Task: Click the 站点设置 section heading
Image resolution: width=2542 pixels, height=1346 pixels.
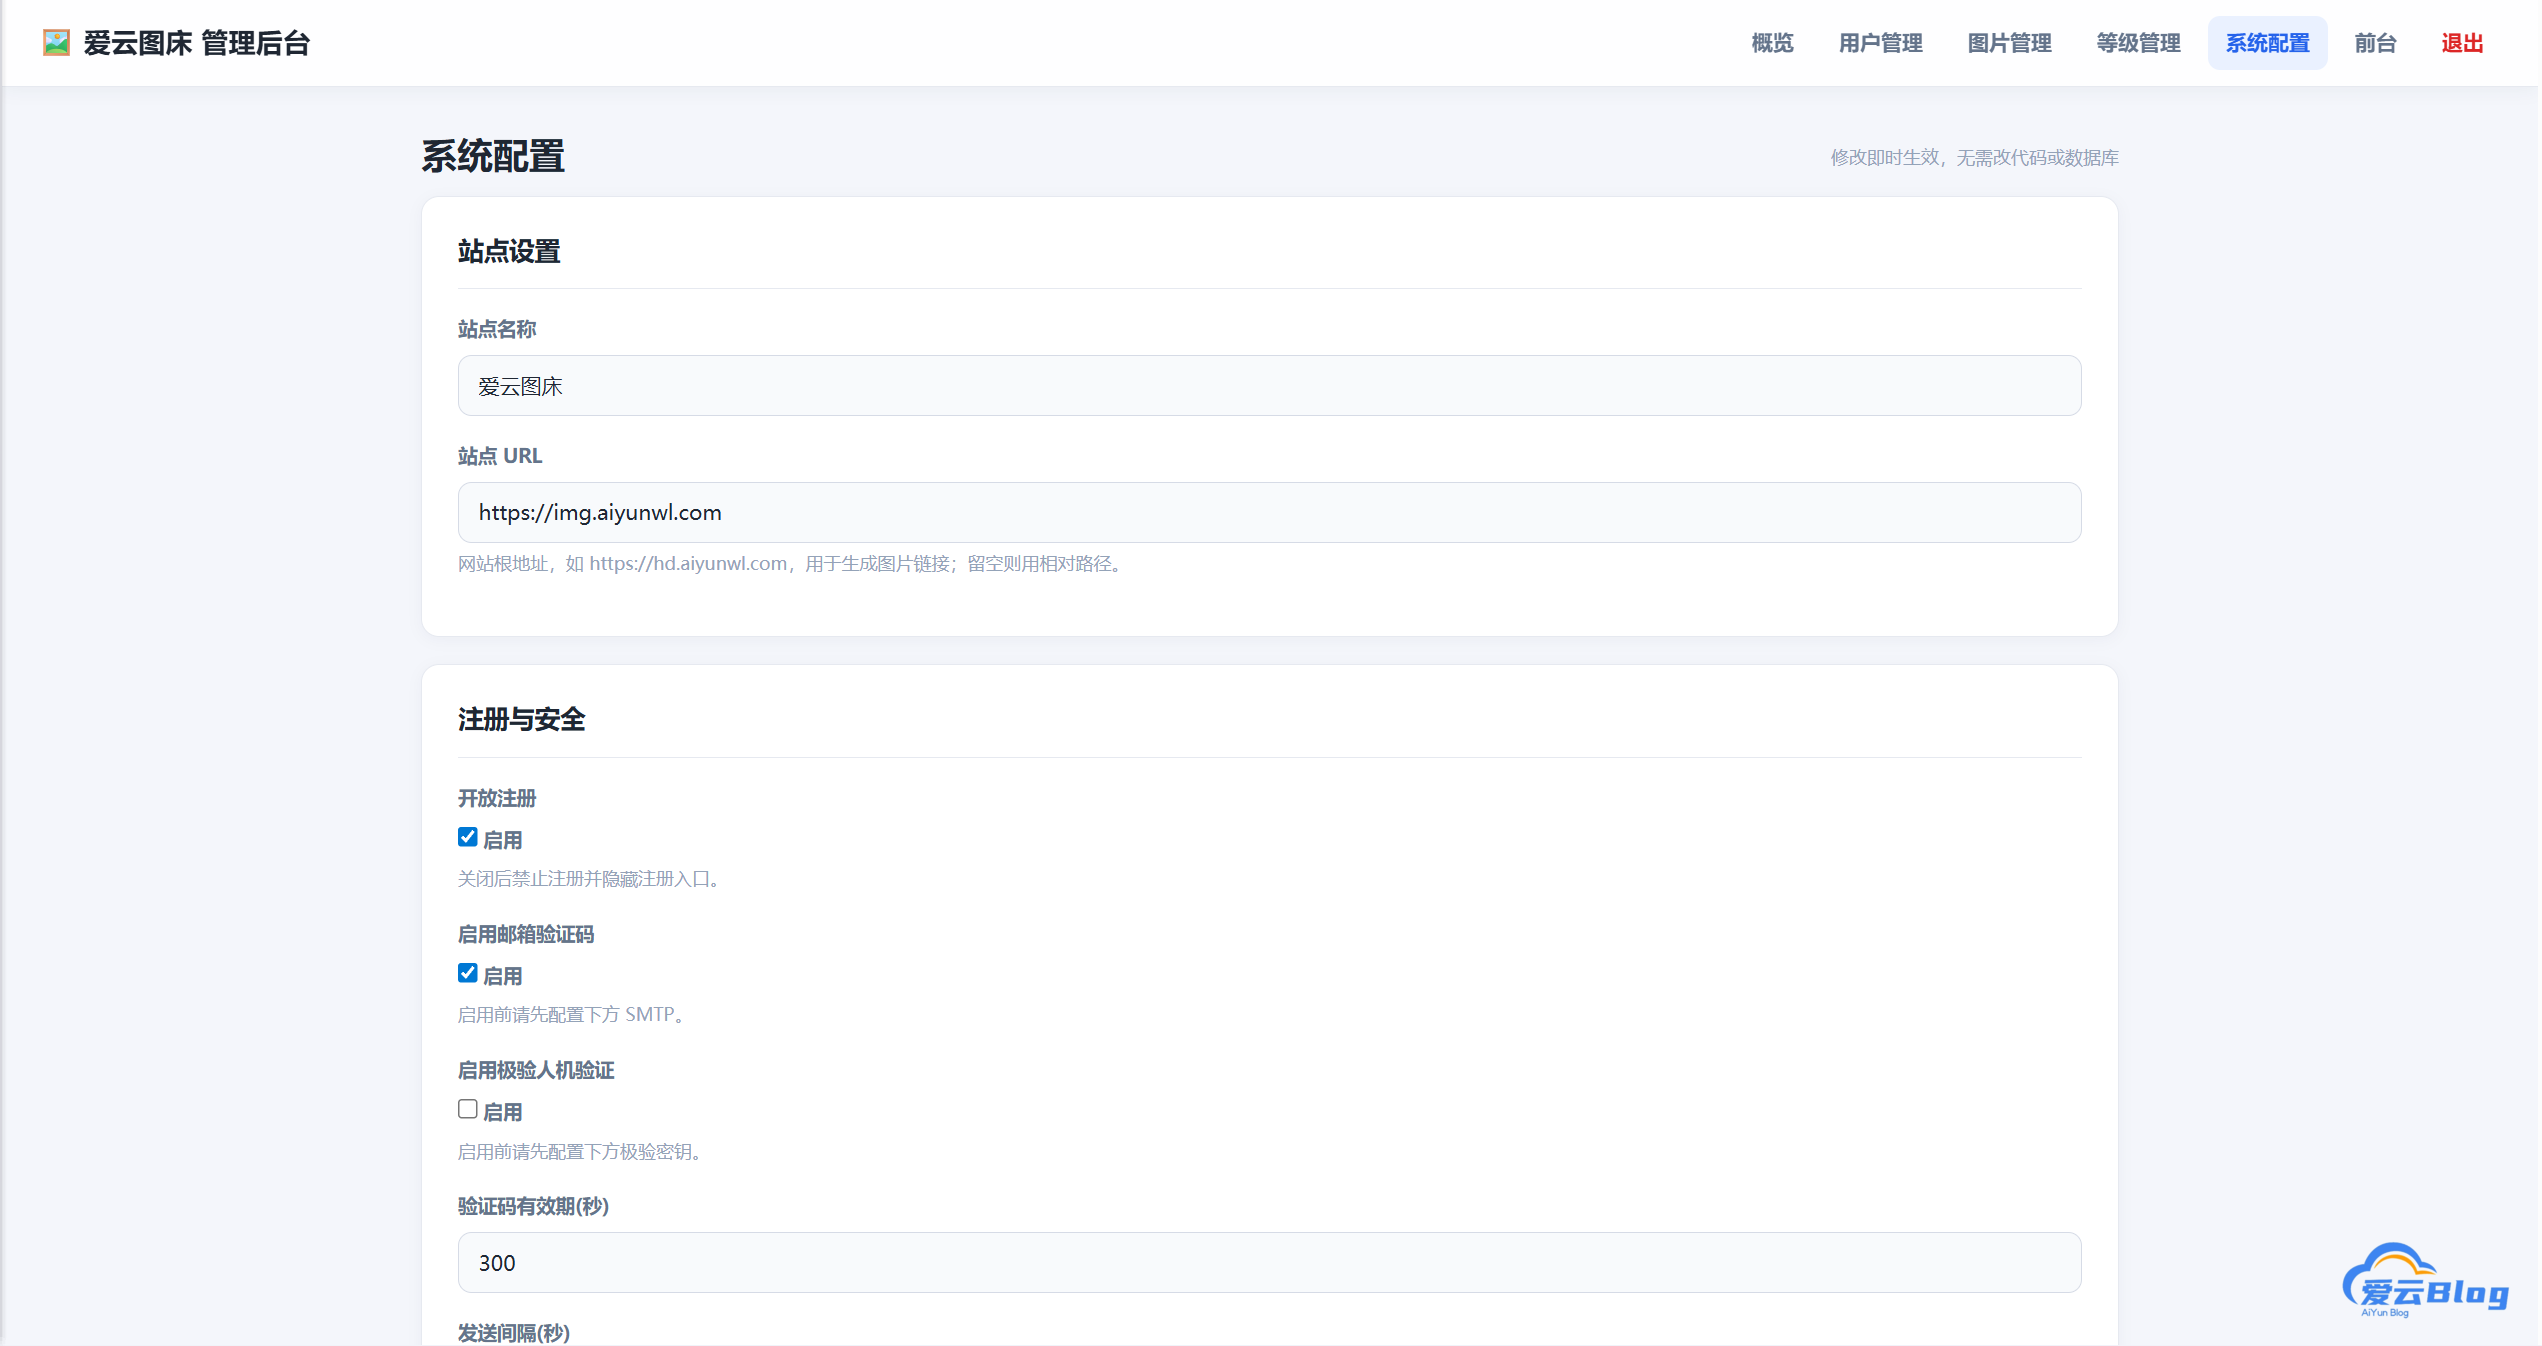Action: click(x=509, y=251)
